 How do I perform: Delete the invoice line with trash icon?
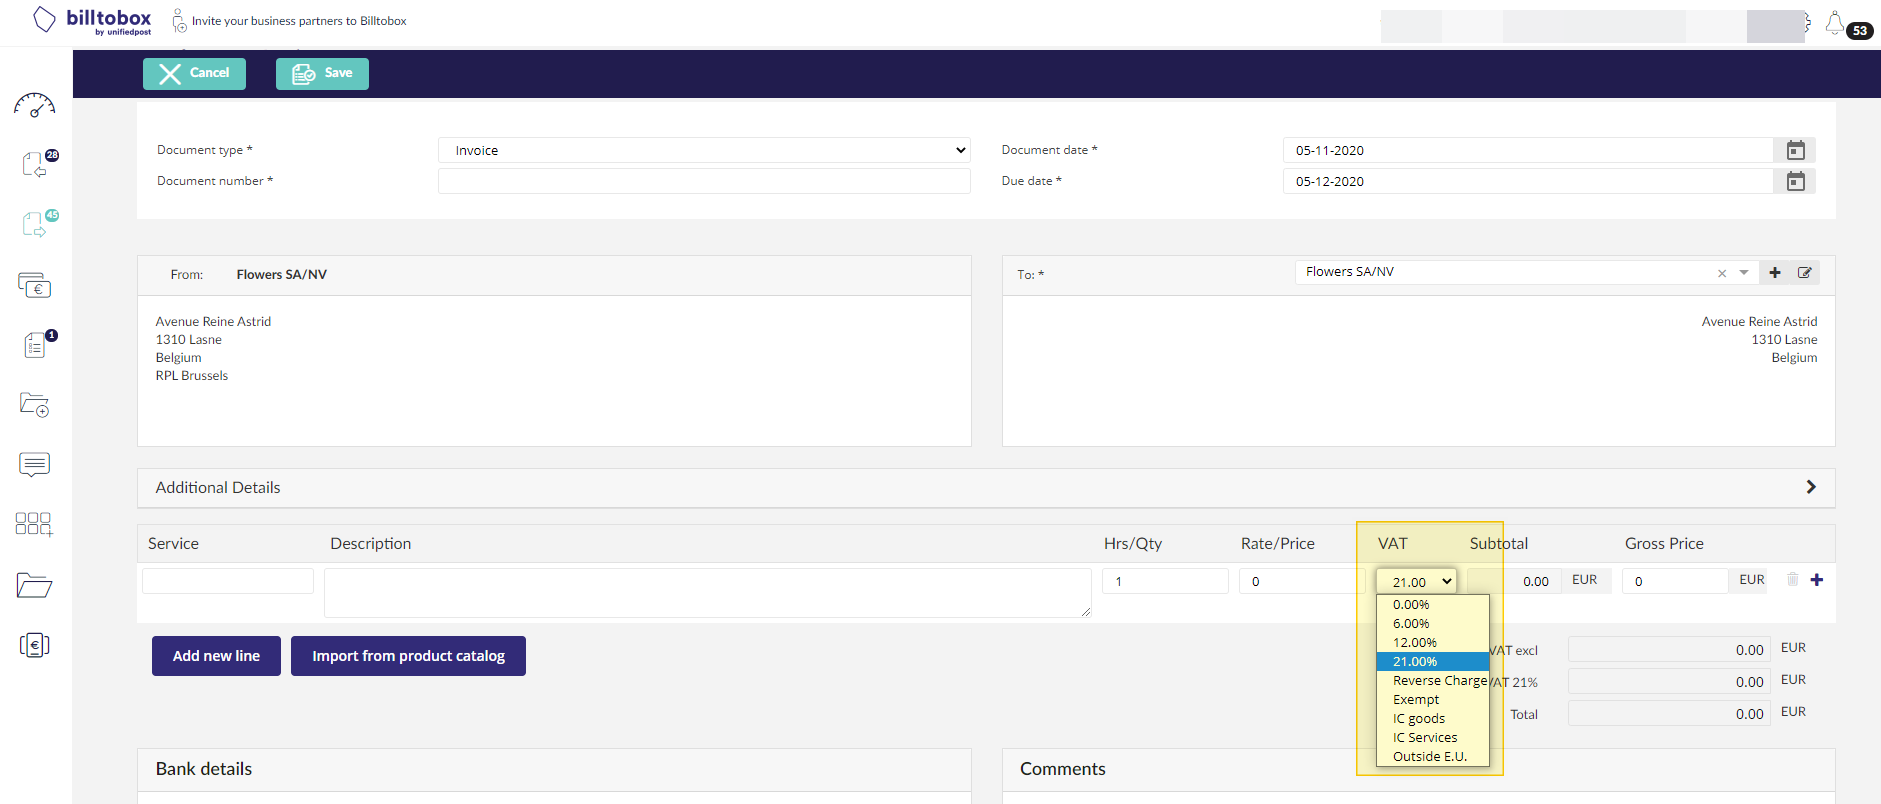point(1793,579)
